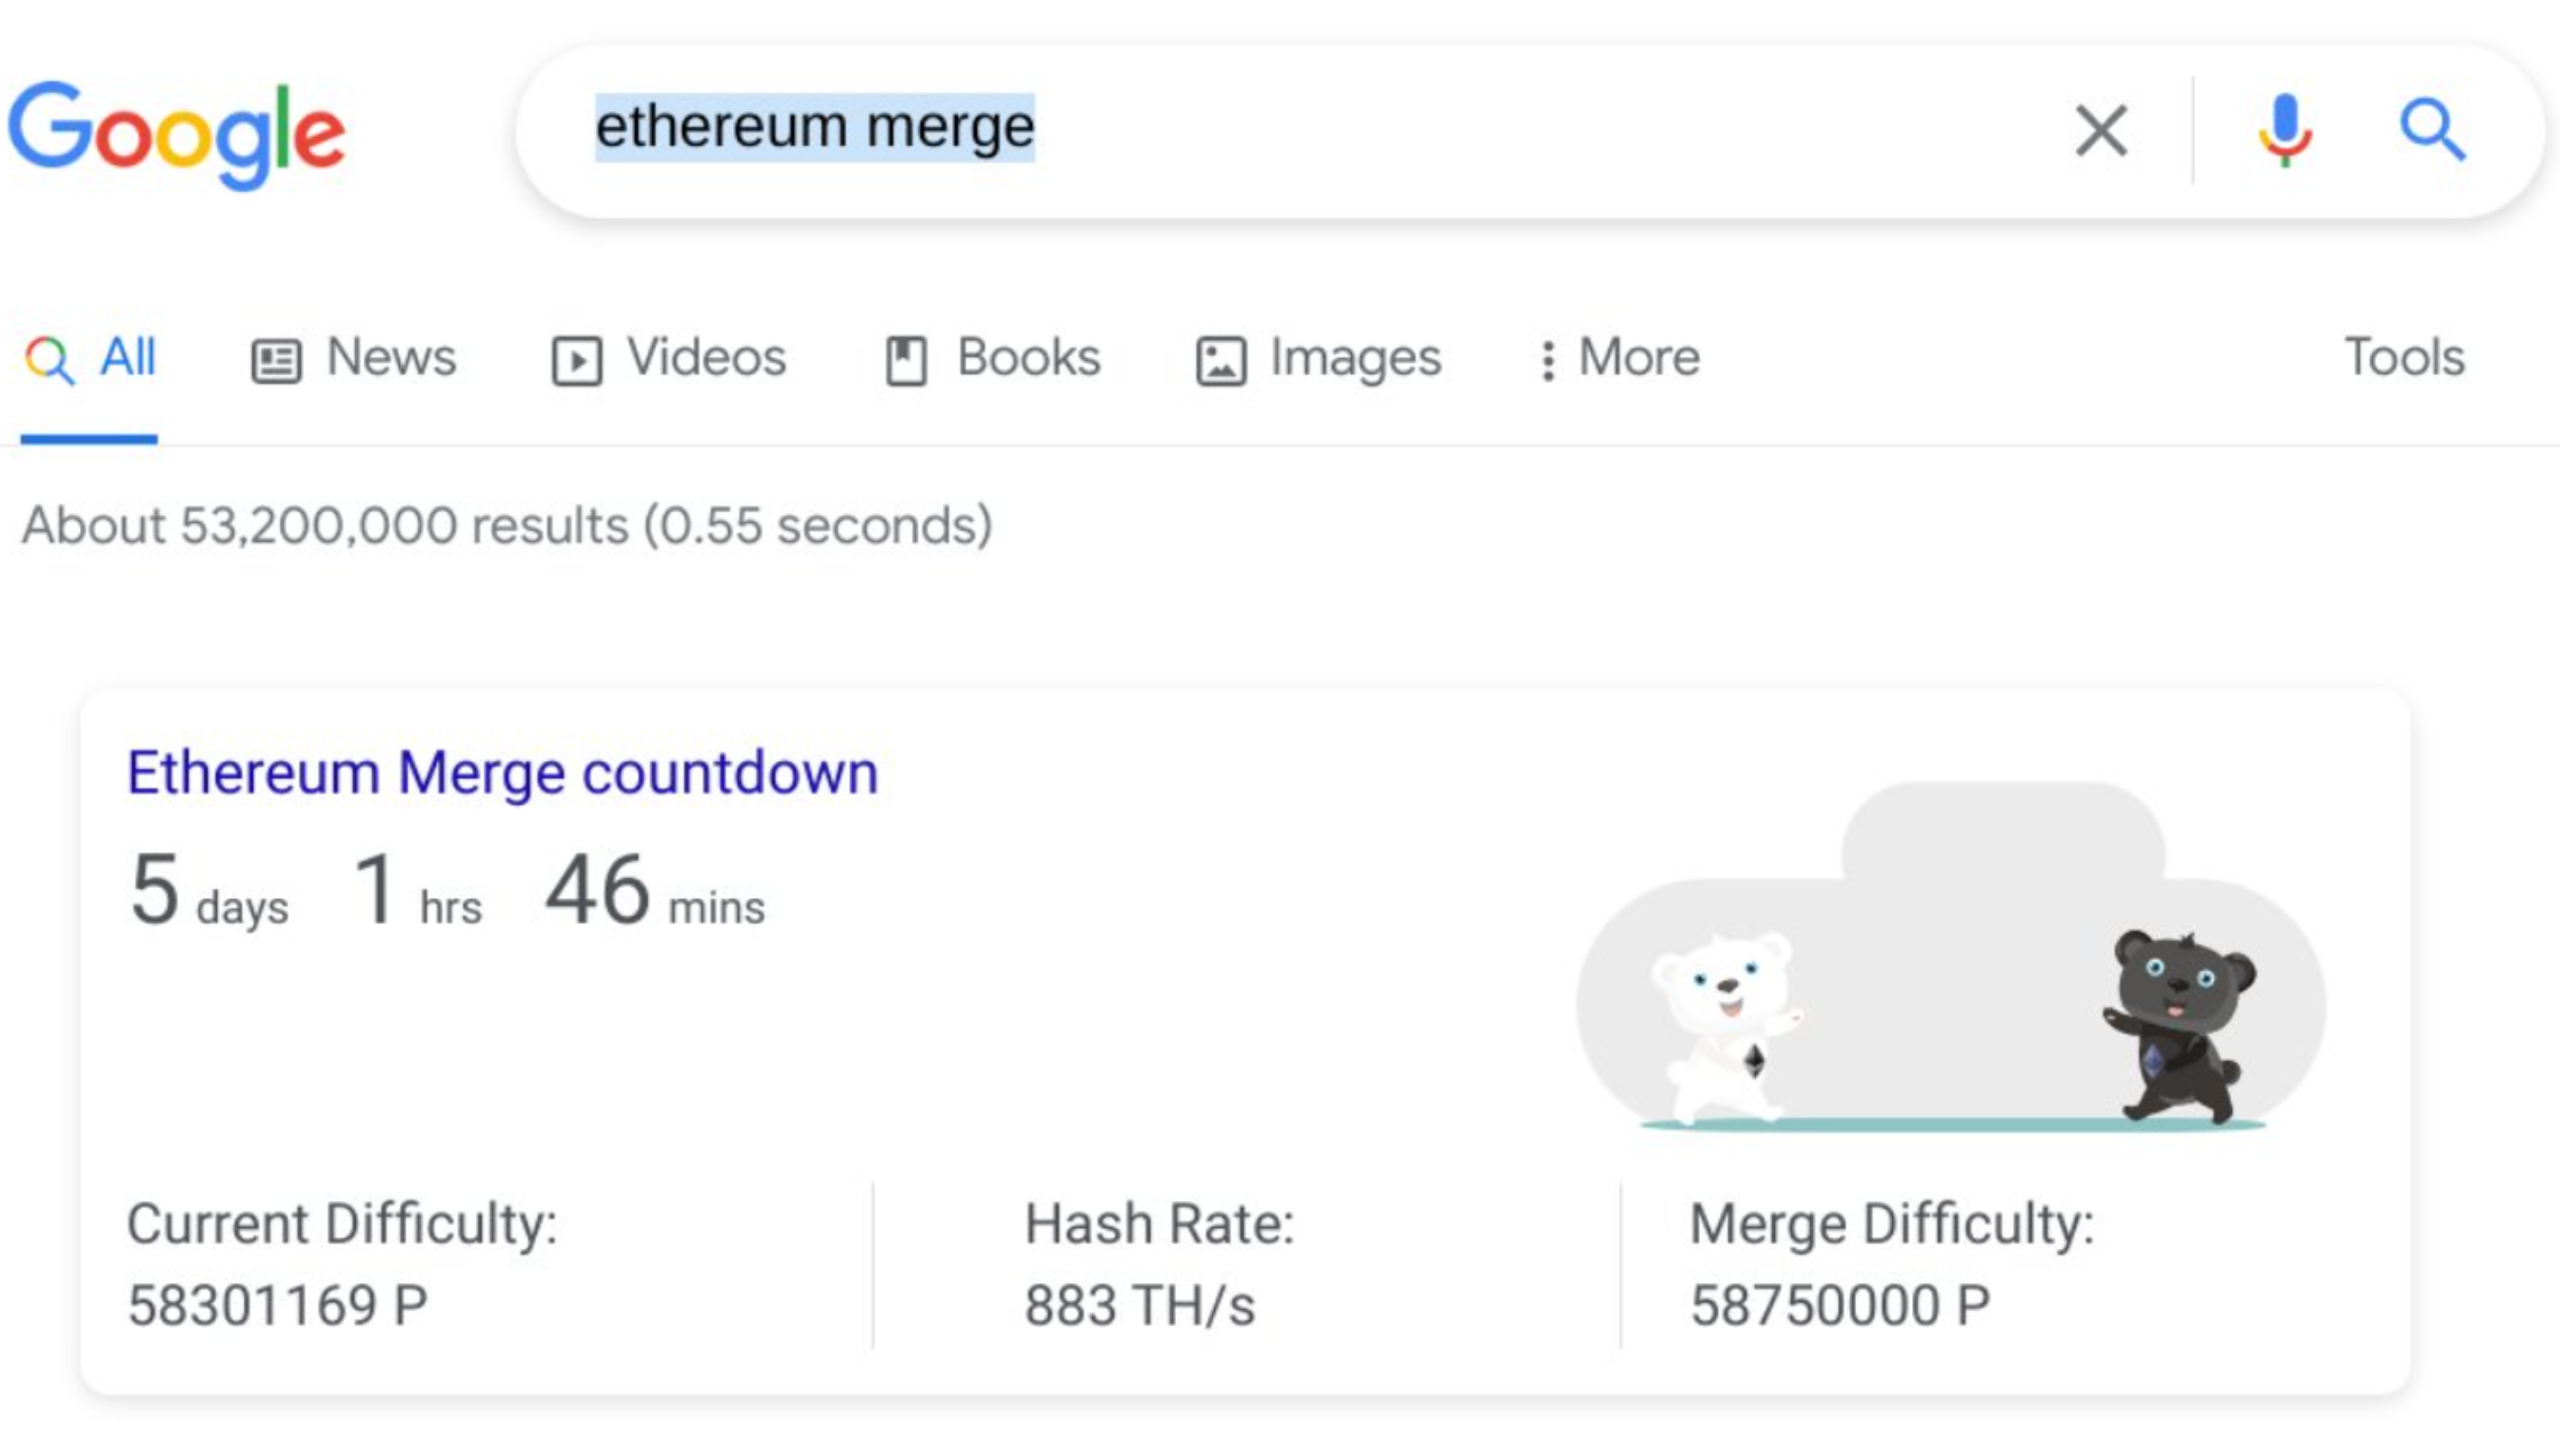This screenshot has width=2560, height=1441.
Task: Clear the search box with X
Action: [x=2101, y=131]
